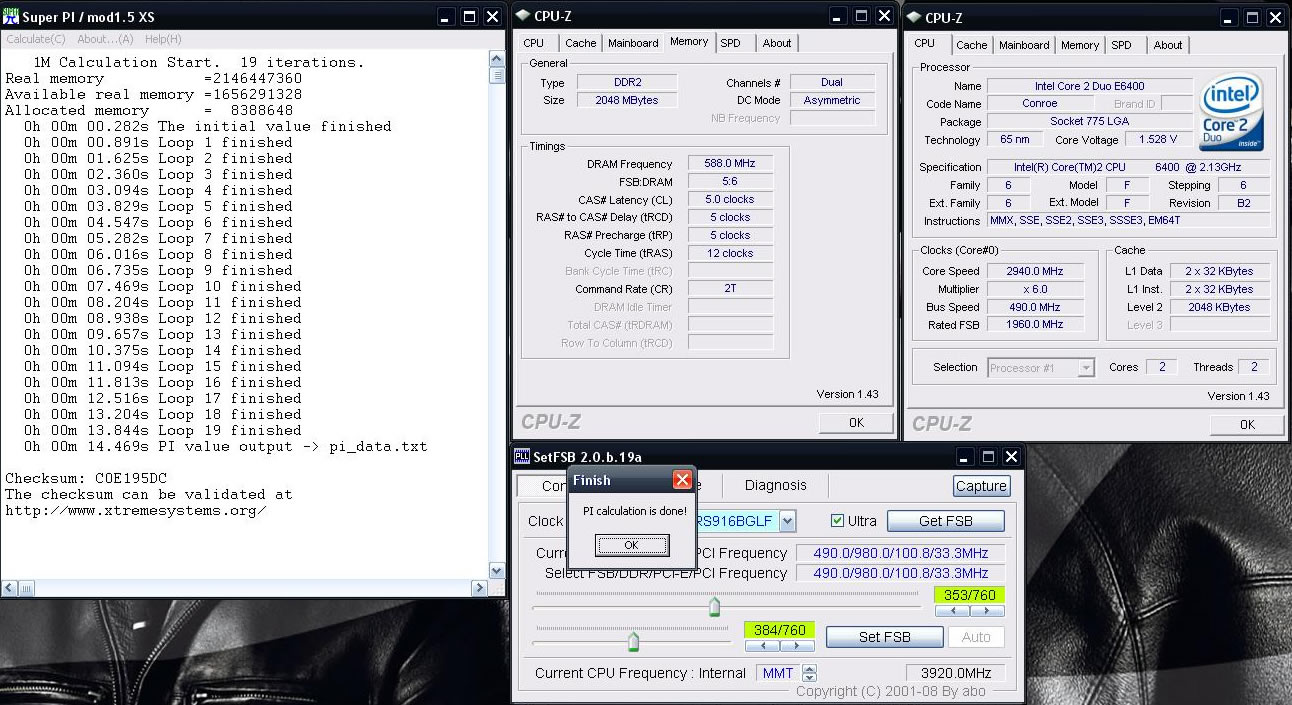1292x705 pixels.
Task: Open About tab in the CPU-Z Memory window
Action: click(777, 43)
